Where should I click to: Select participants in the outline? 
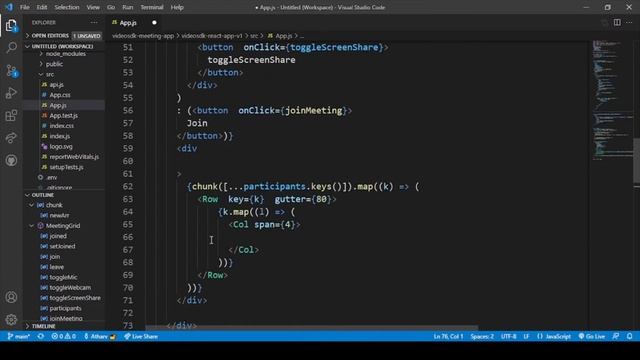(x=64, y=308)
